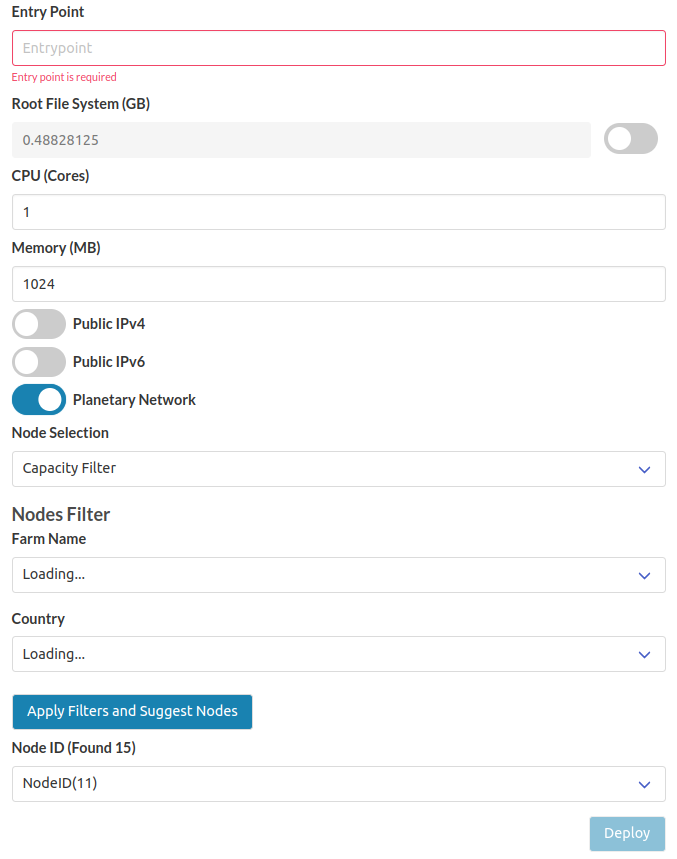The height and width of the screenshot is (859, 677).
Task: Click the Memory MB input box
Action: 338,284
